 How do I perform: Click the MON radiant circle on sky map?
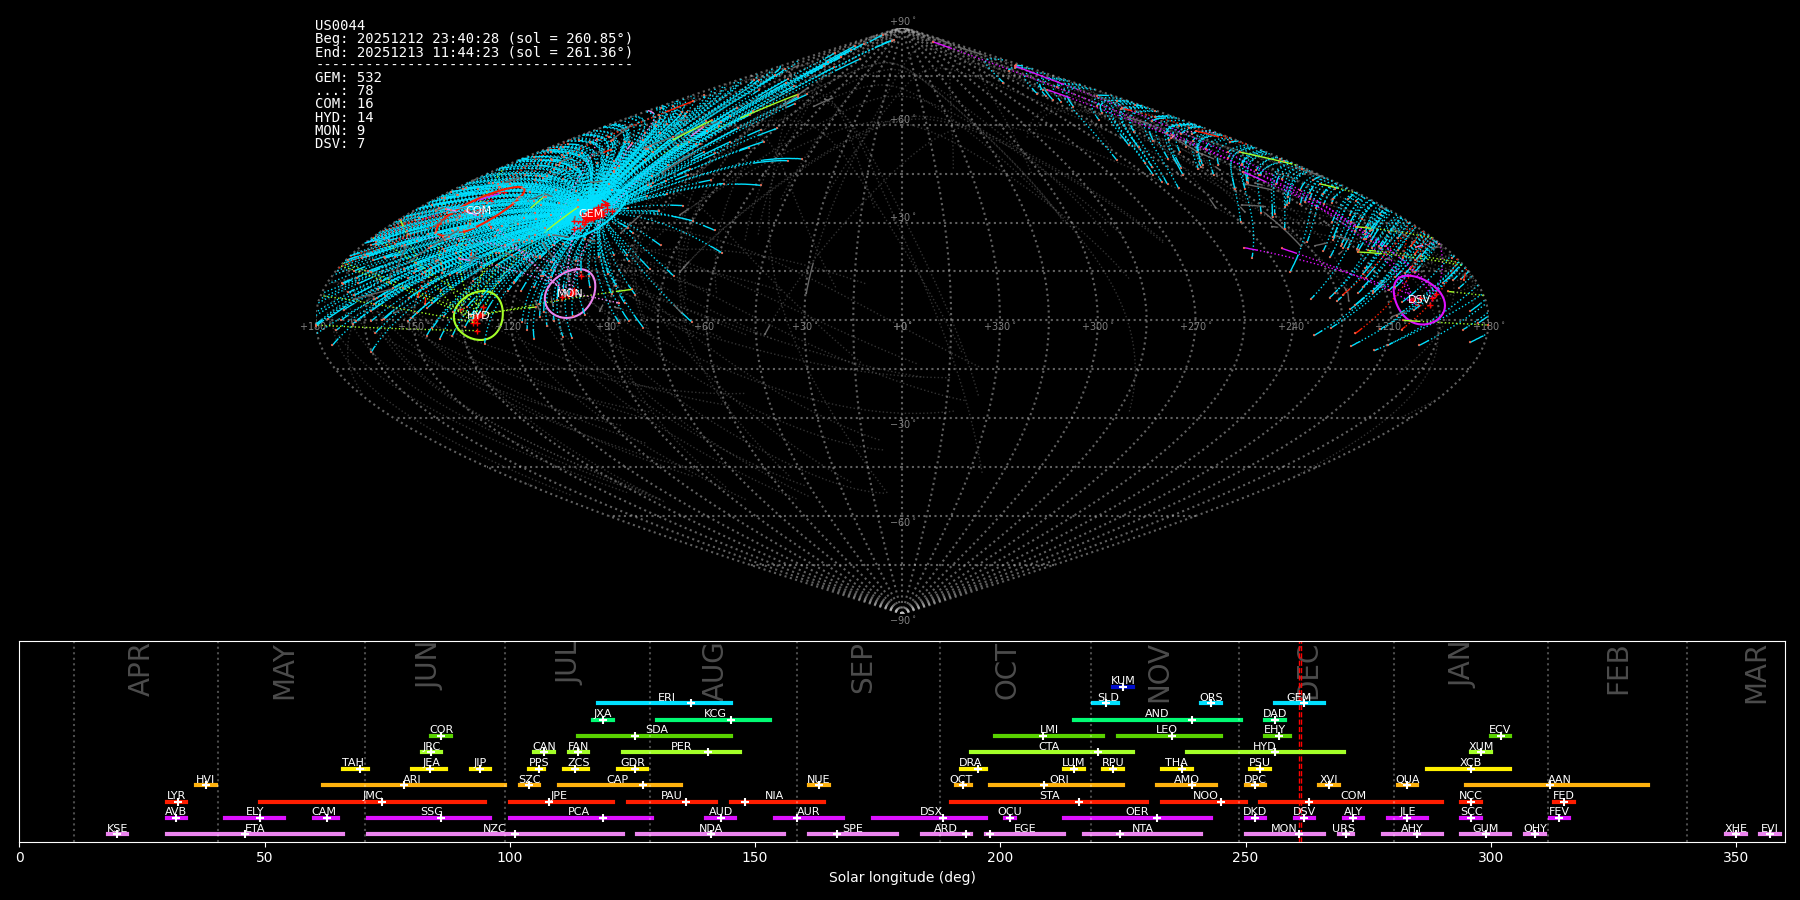tap(570, 294)
